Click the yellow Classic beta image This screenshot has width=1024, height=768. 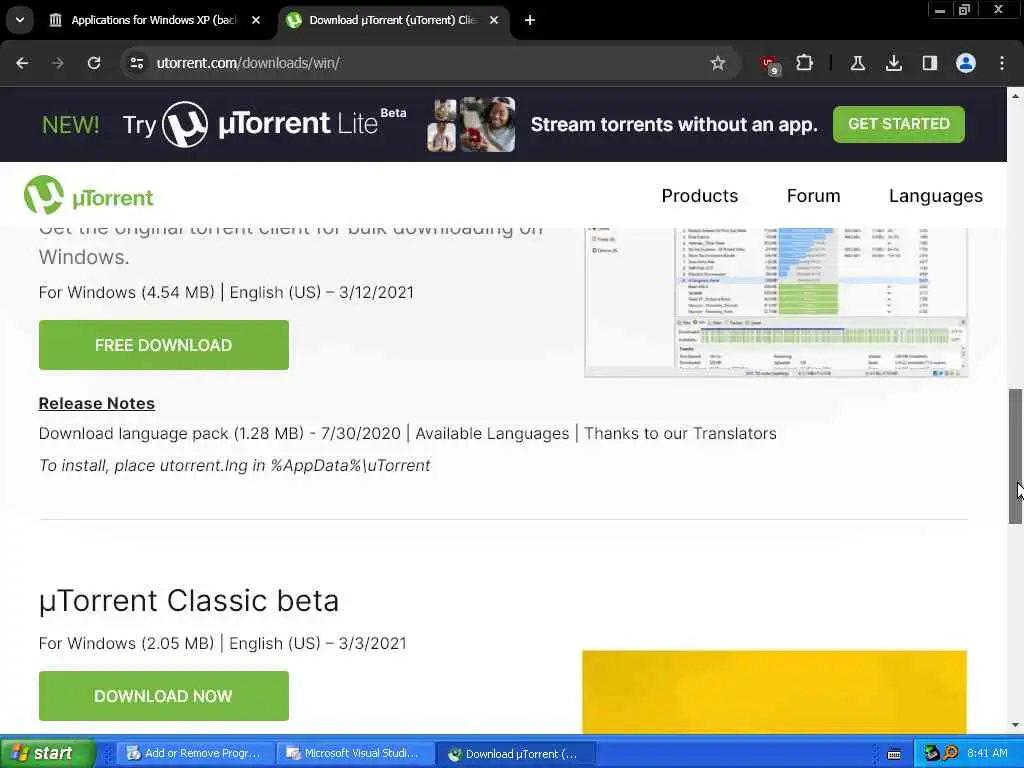point(775,692)
